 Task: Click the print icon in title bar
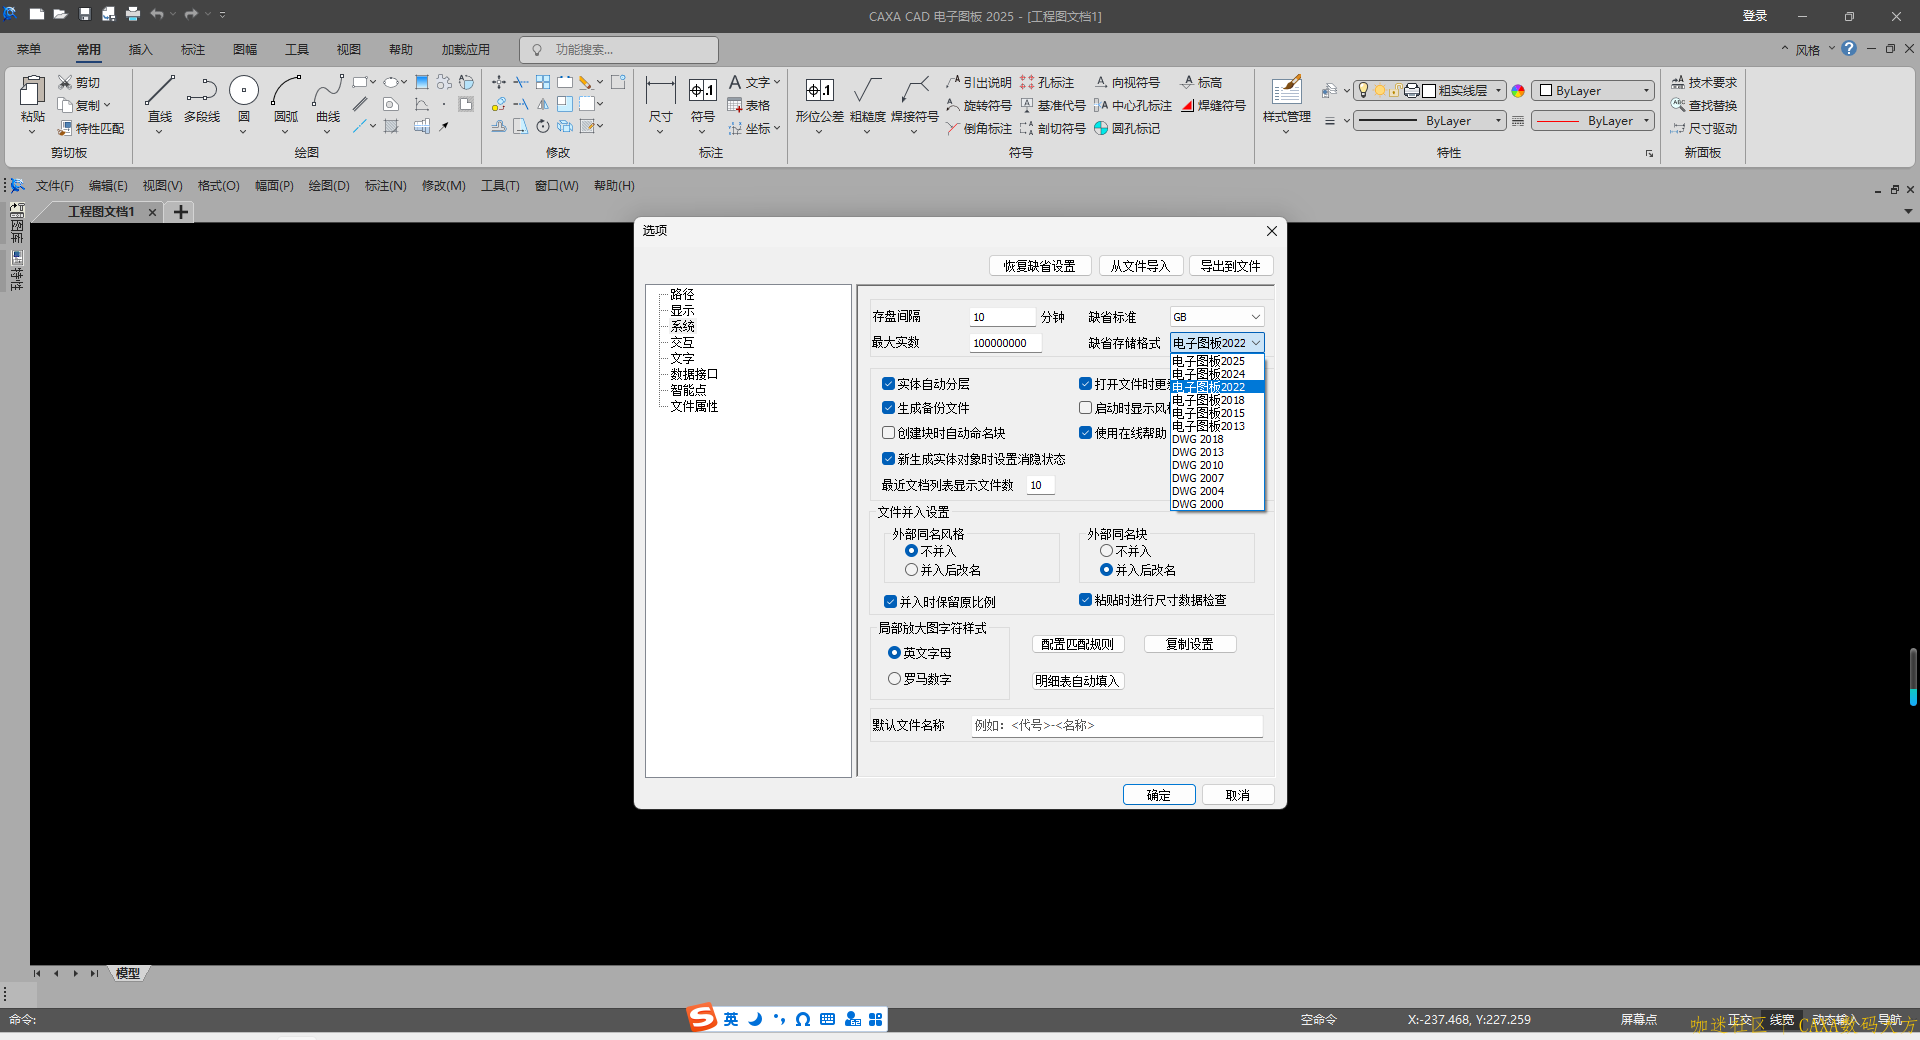[133, 15]
